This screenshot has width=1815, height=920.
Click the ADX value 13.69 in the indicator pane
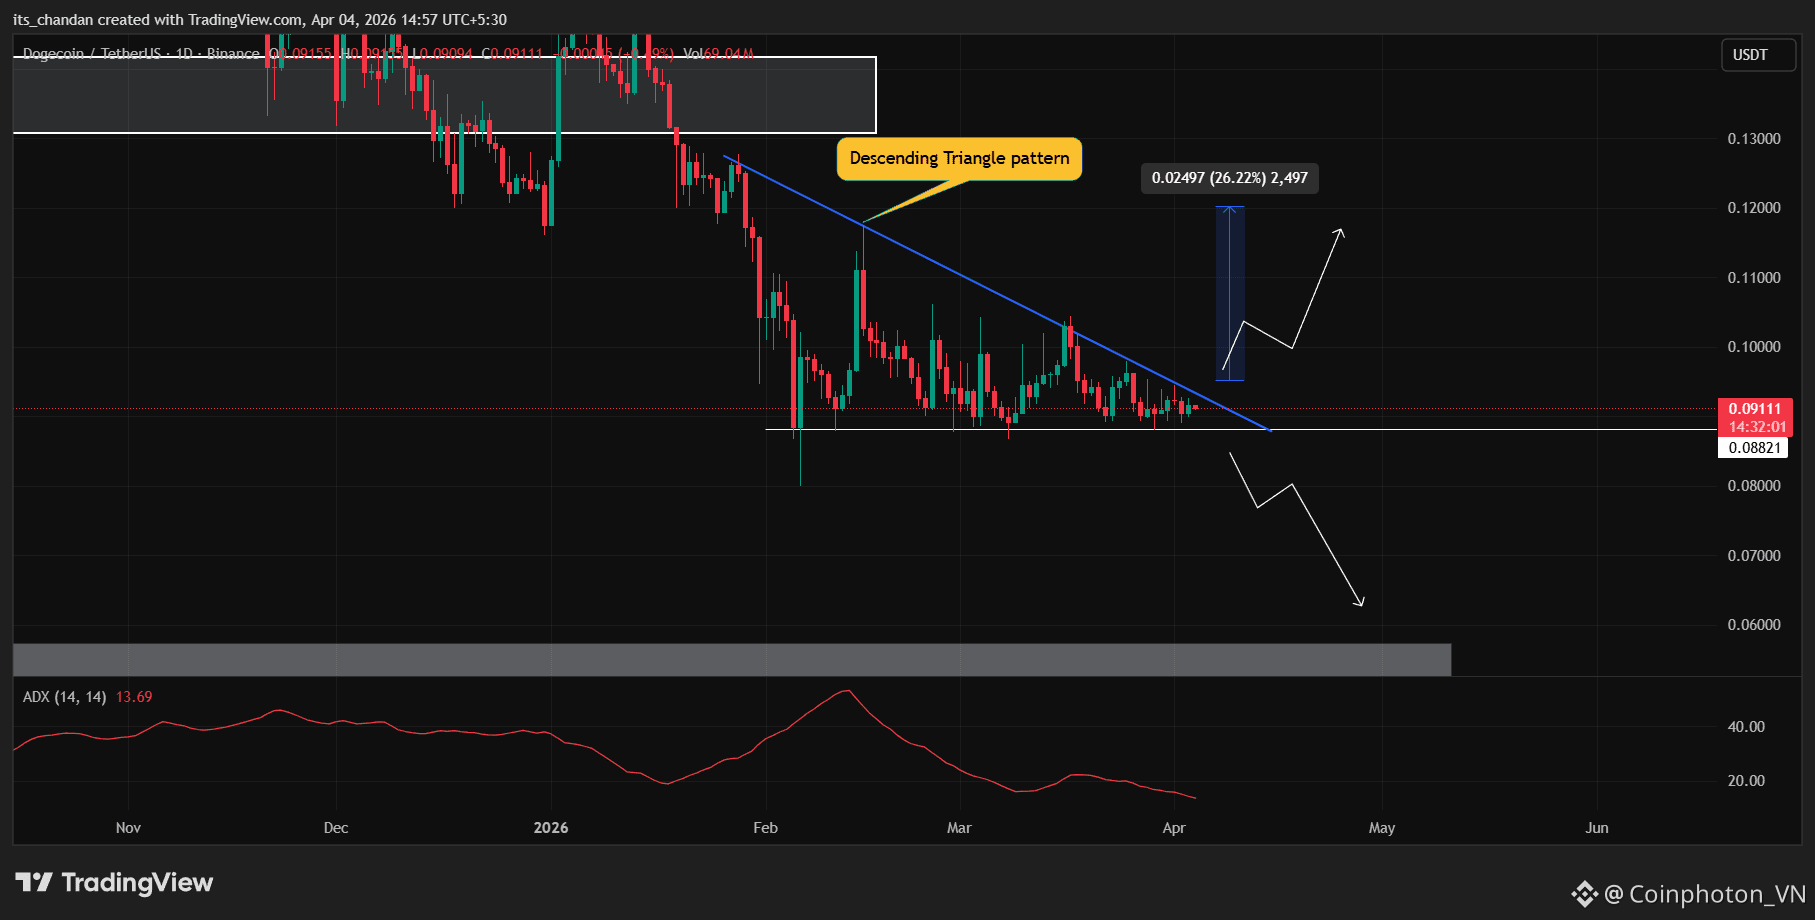(133, 696)
